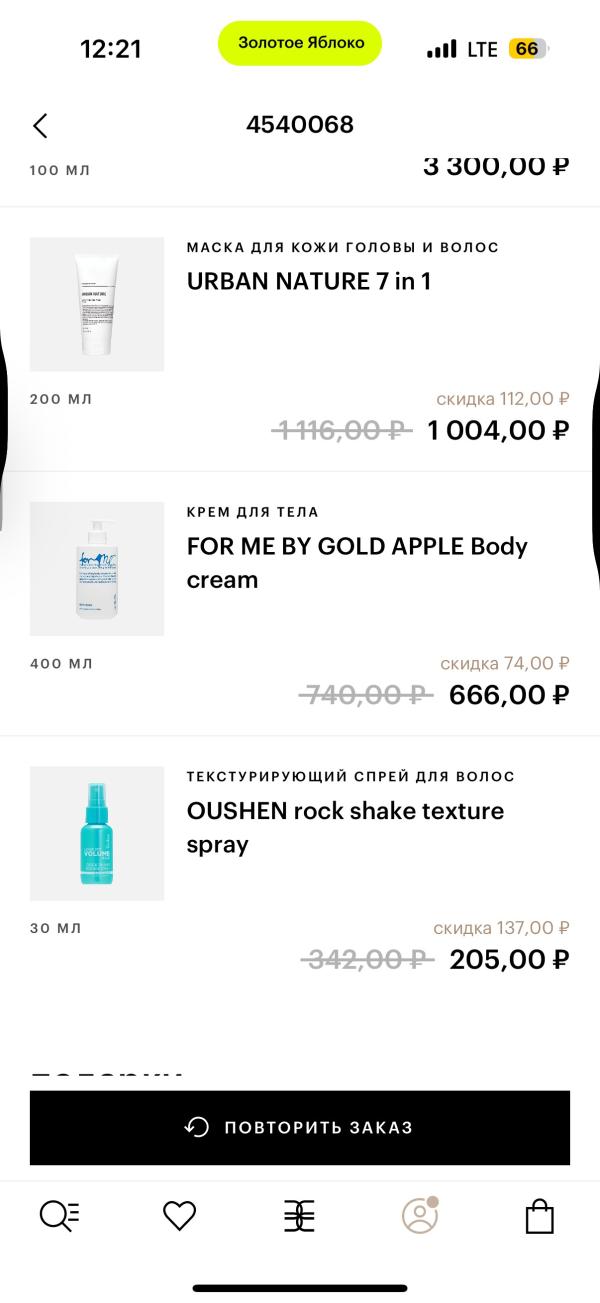Tap the URBAN NATURE mask tube thumbnail
The width and height of the screenshot is (600, 1303).
97,304
